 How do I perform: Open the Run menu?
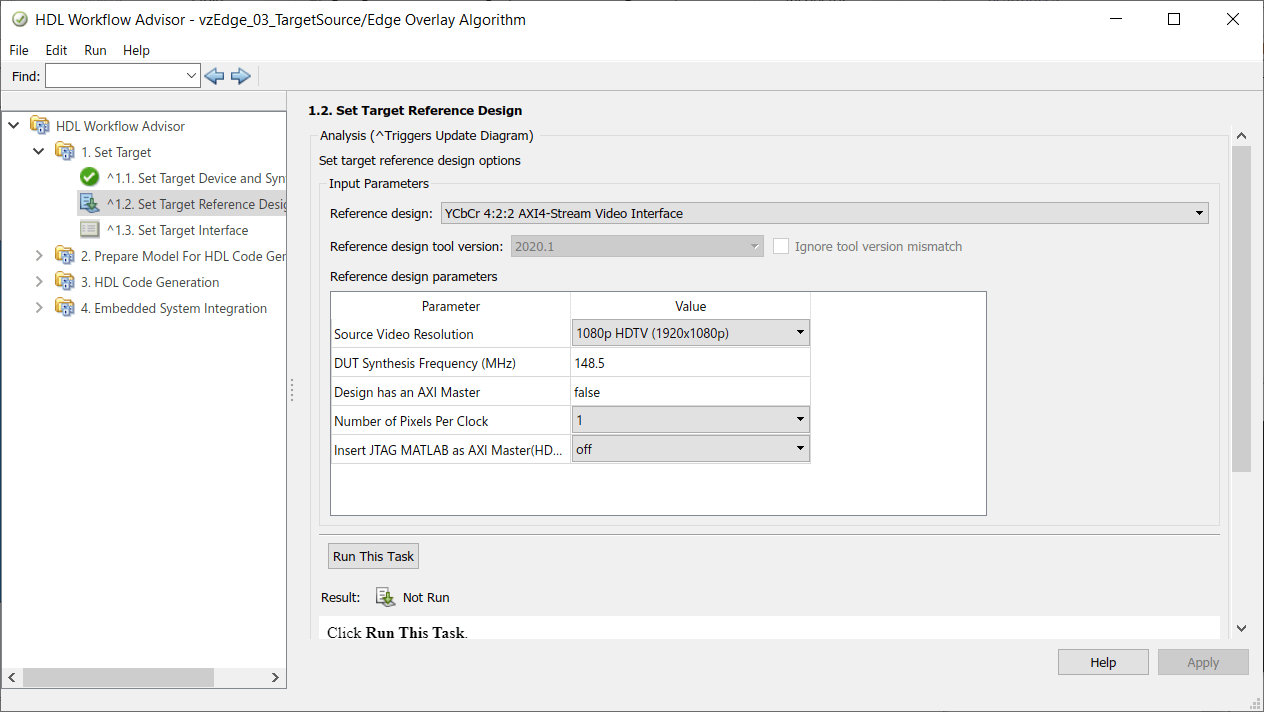coord(95,50)
